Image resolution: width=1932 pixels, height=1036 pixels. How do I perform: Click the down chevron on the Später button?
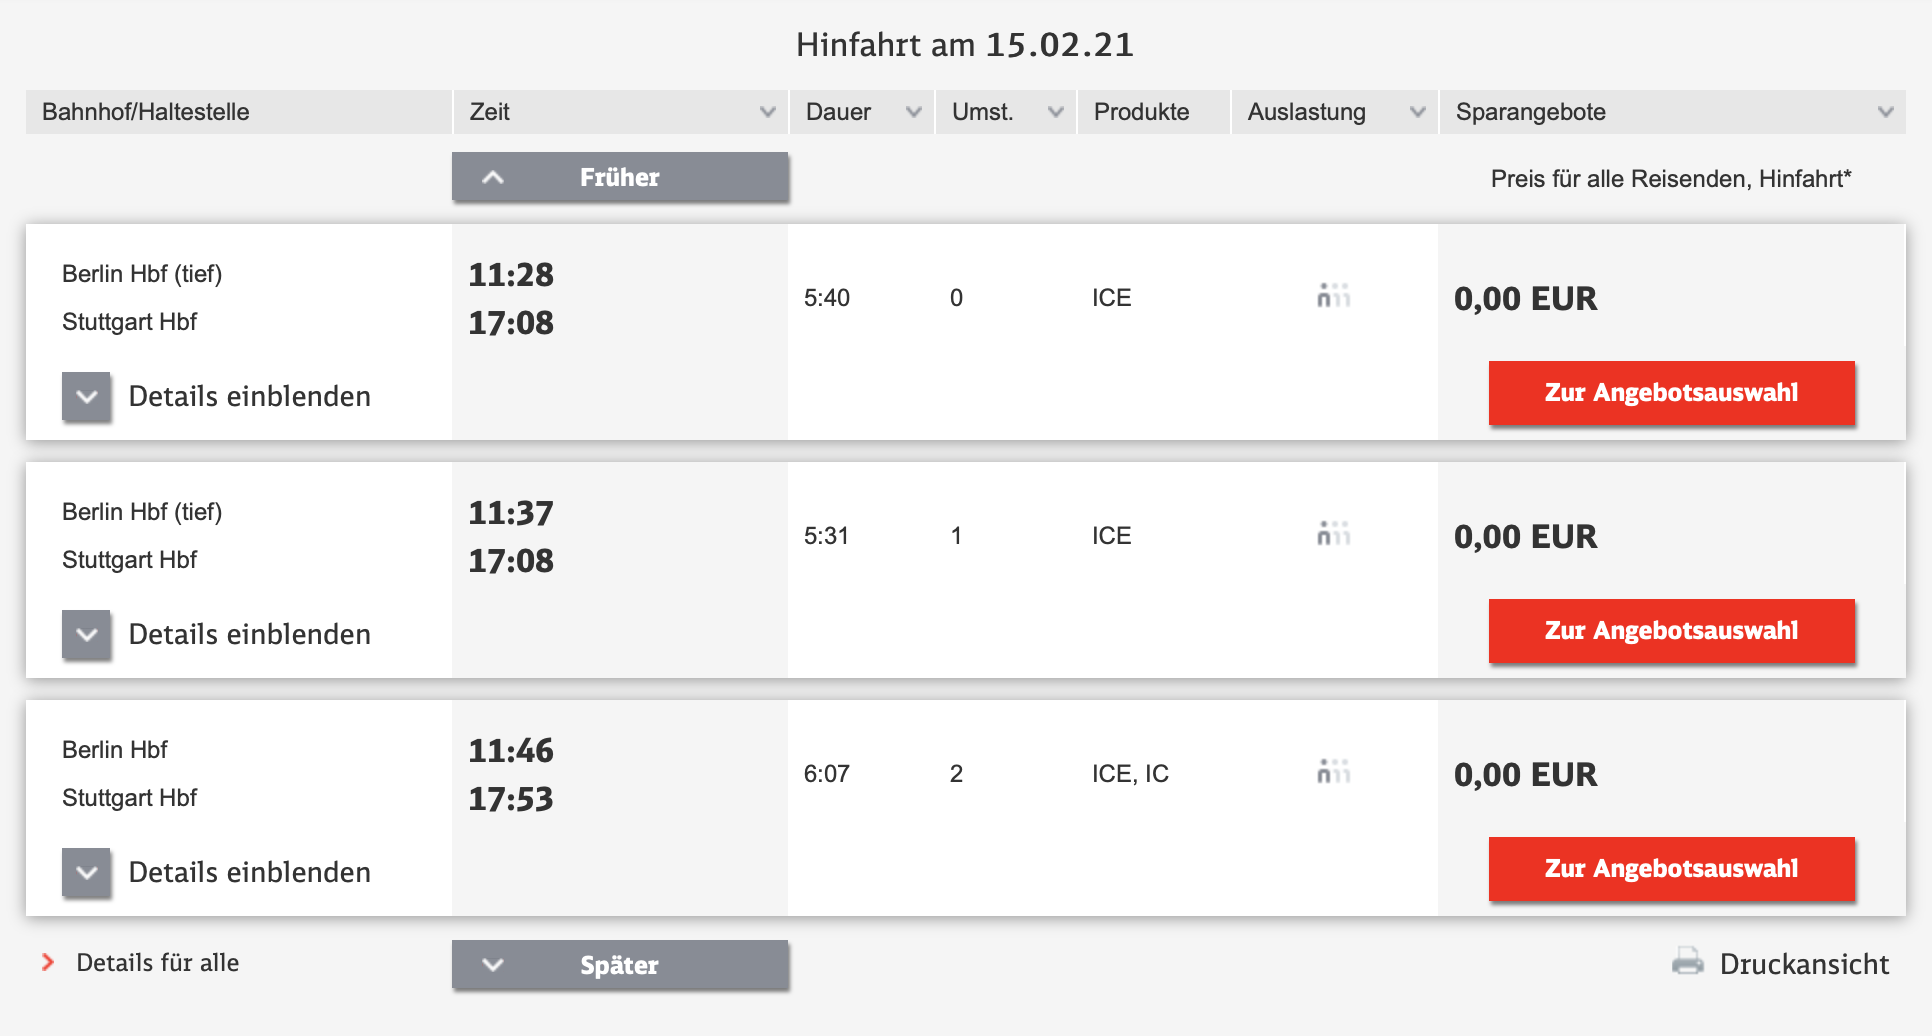pos(492,965)
